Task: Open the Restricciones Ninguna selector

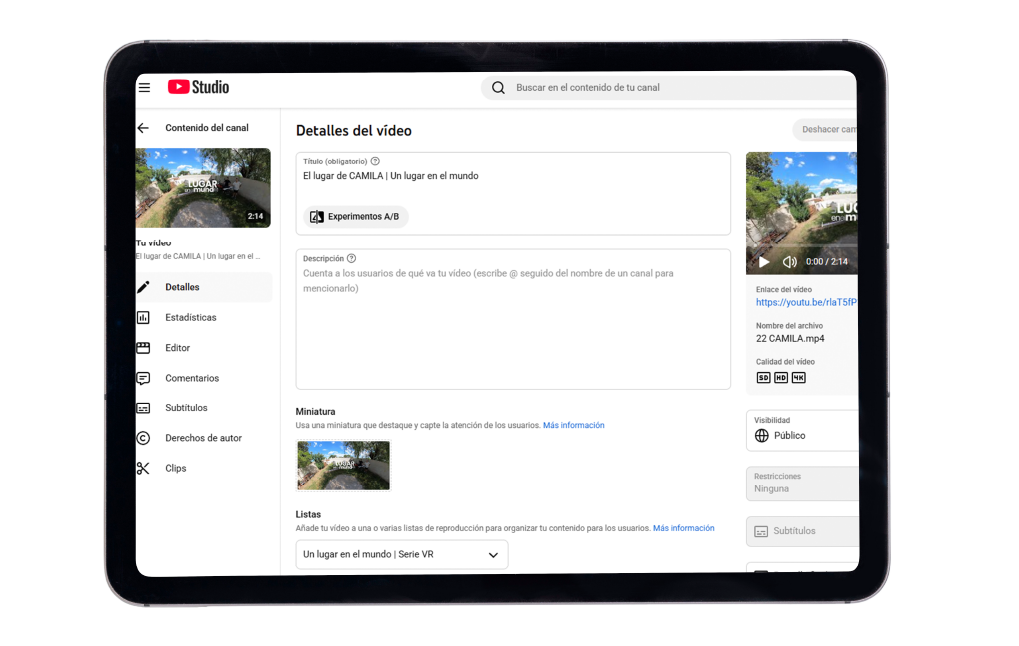Action: [x=801, y=483]
